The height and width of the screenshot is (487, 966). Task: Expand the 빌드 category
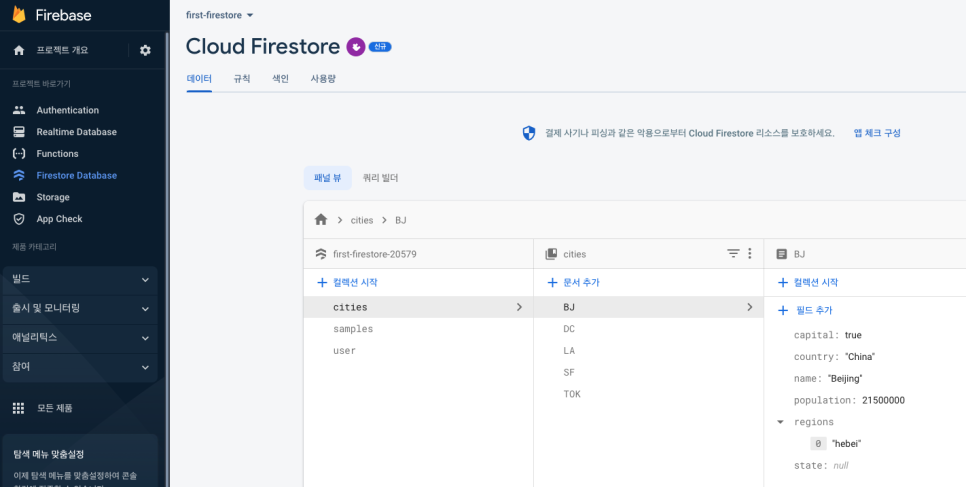[x=80, y=280]
